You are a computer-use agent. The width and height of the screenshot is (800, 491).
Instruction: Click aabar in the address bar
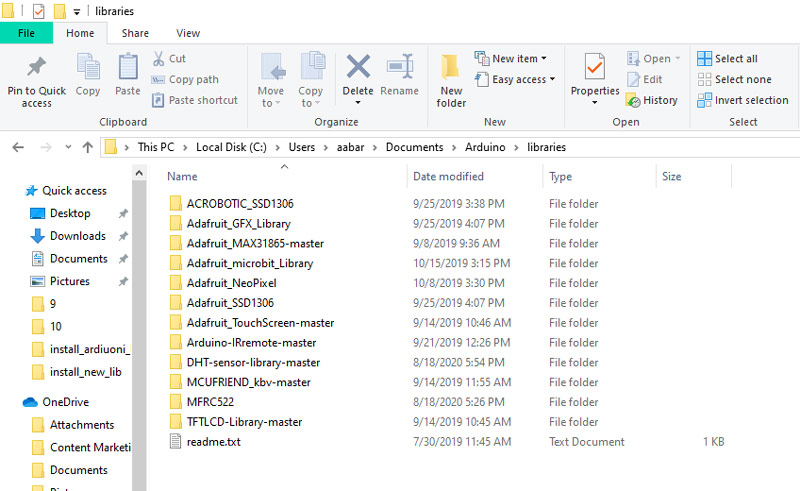[x=351, y=148]
